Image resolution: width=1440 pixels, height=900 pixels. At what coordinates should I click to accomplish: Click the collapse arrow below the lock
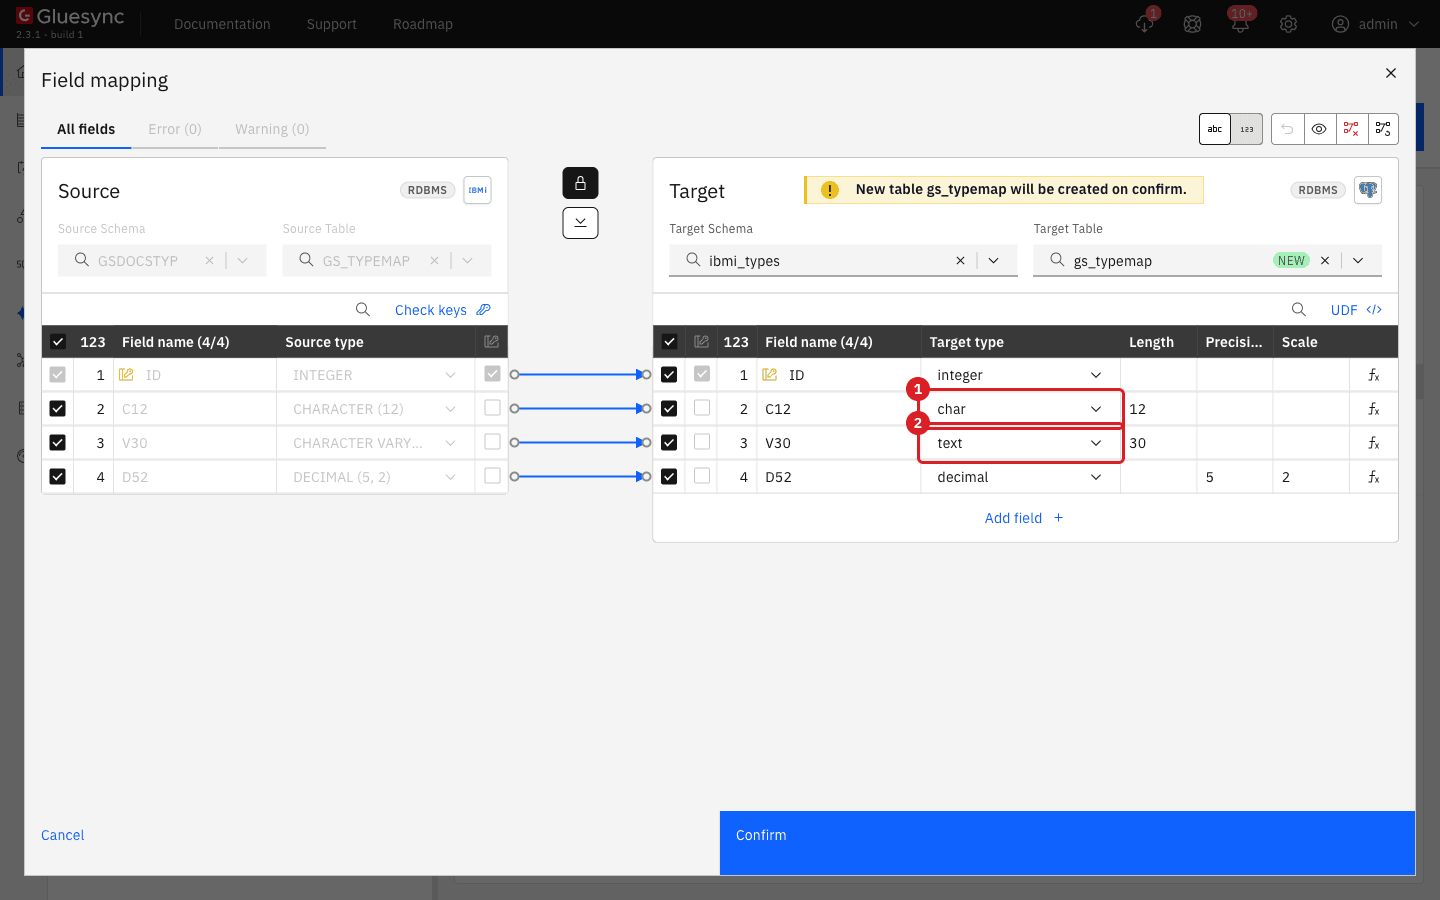(580, 223)
